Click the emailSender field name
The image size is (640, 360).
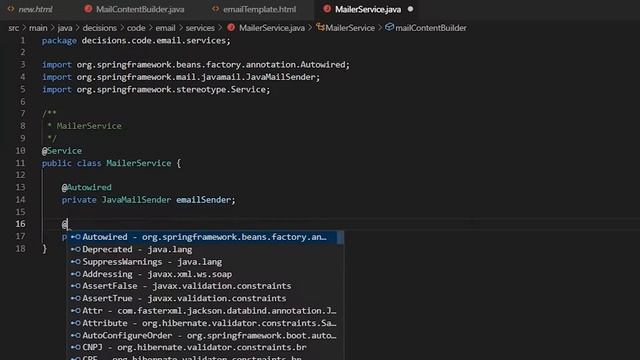pyautogui.click(x=203, y=200)
